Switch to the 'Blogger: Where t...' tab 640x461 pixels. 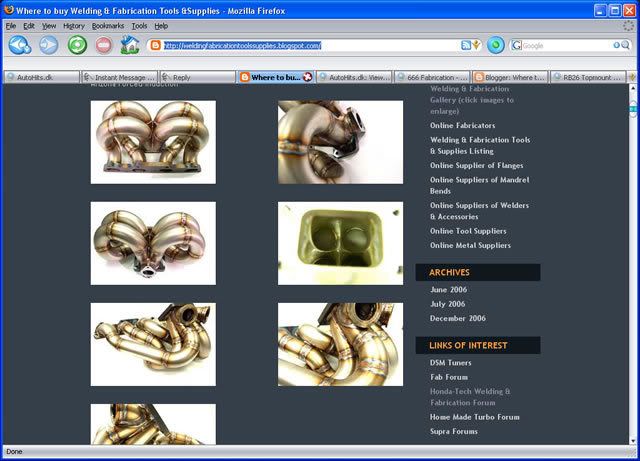[x=510, y=77]
